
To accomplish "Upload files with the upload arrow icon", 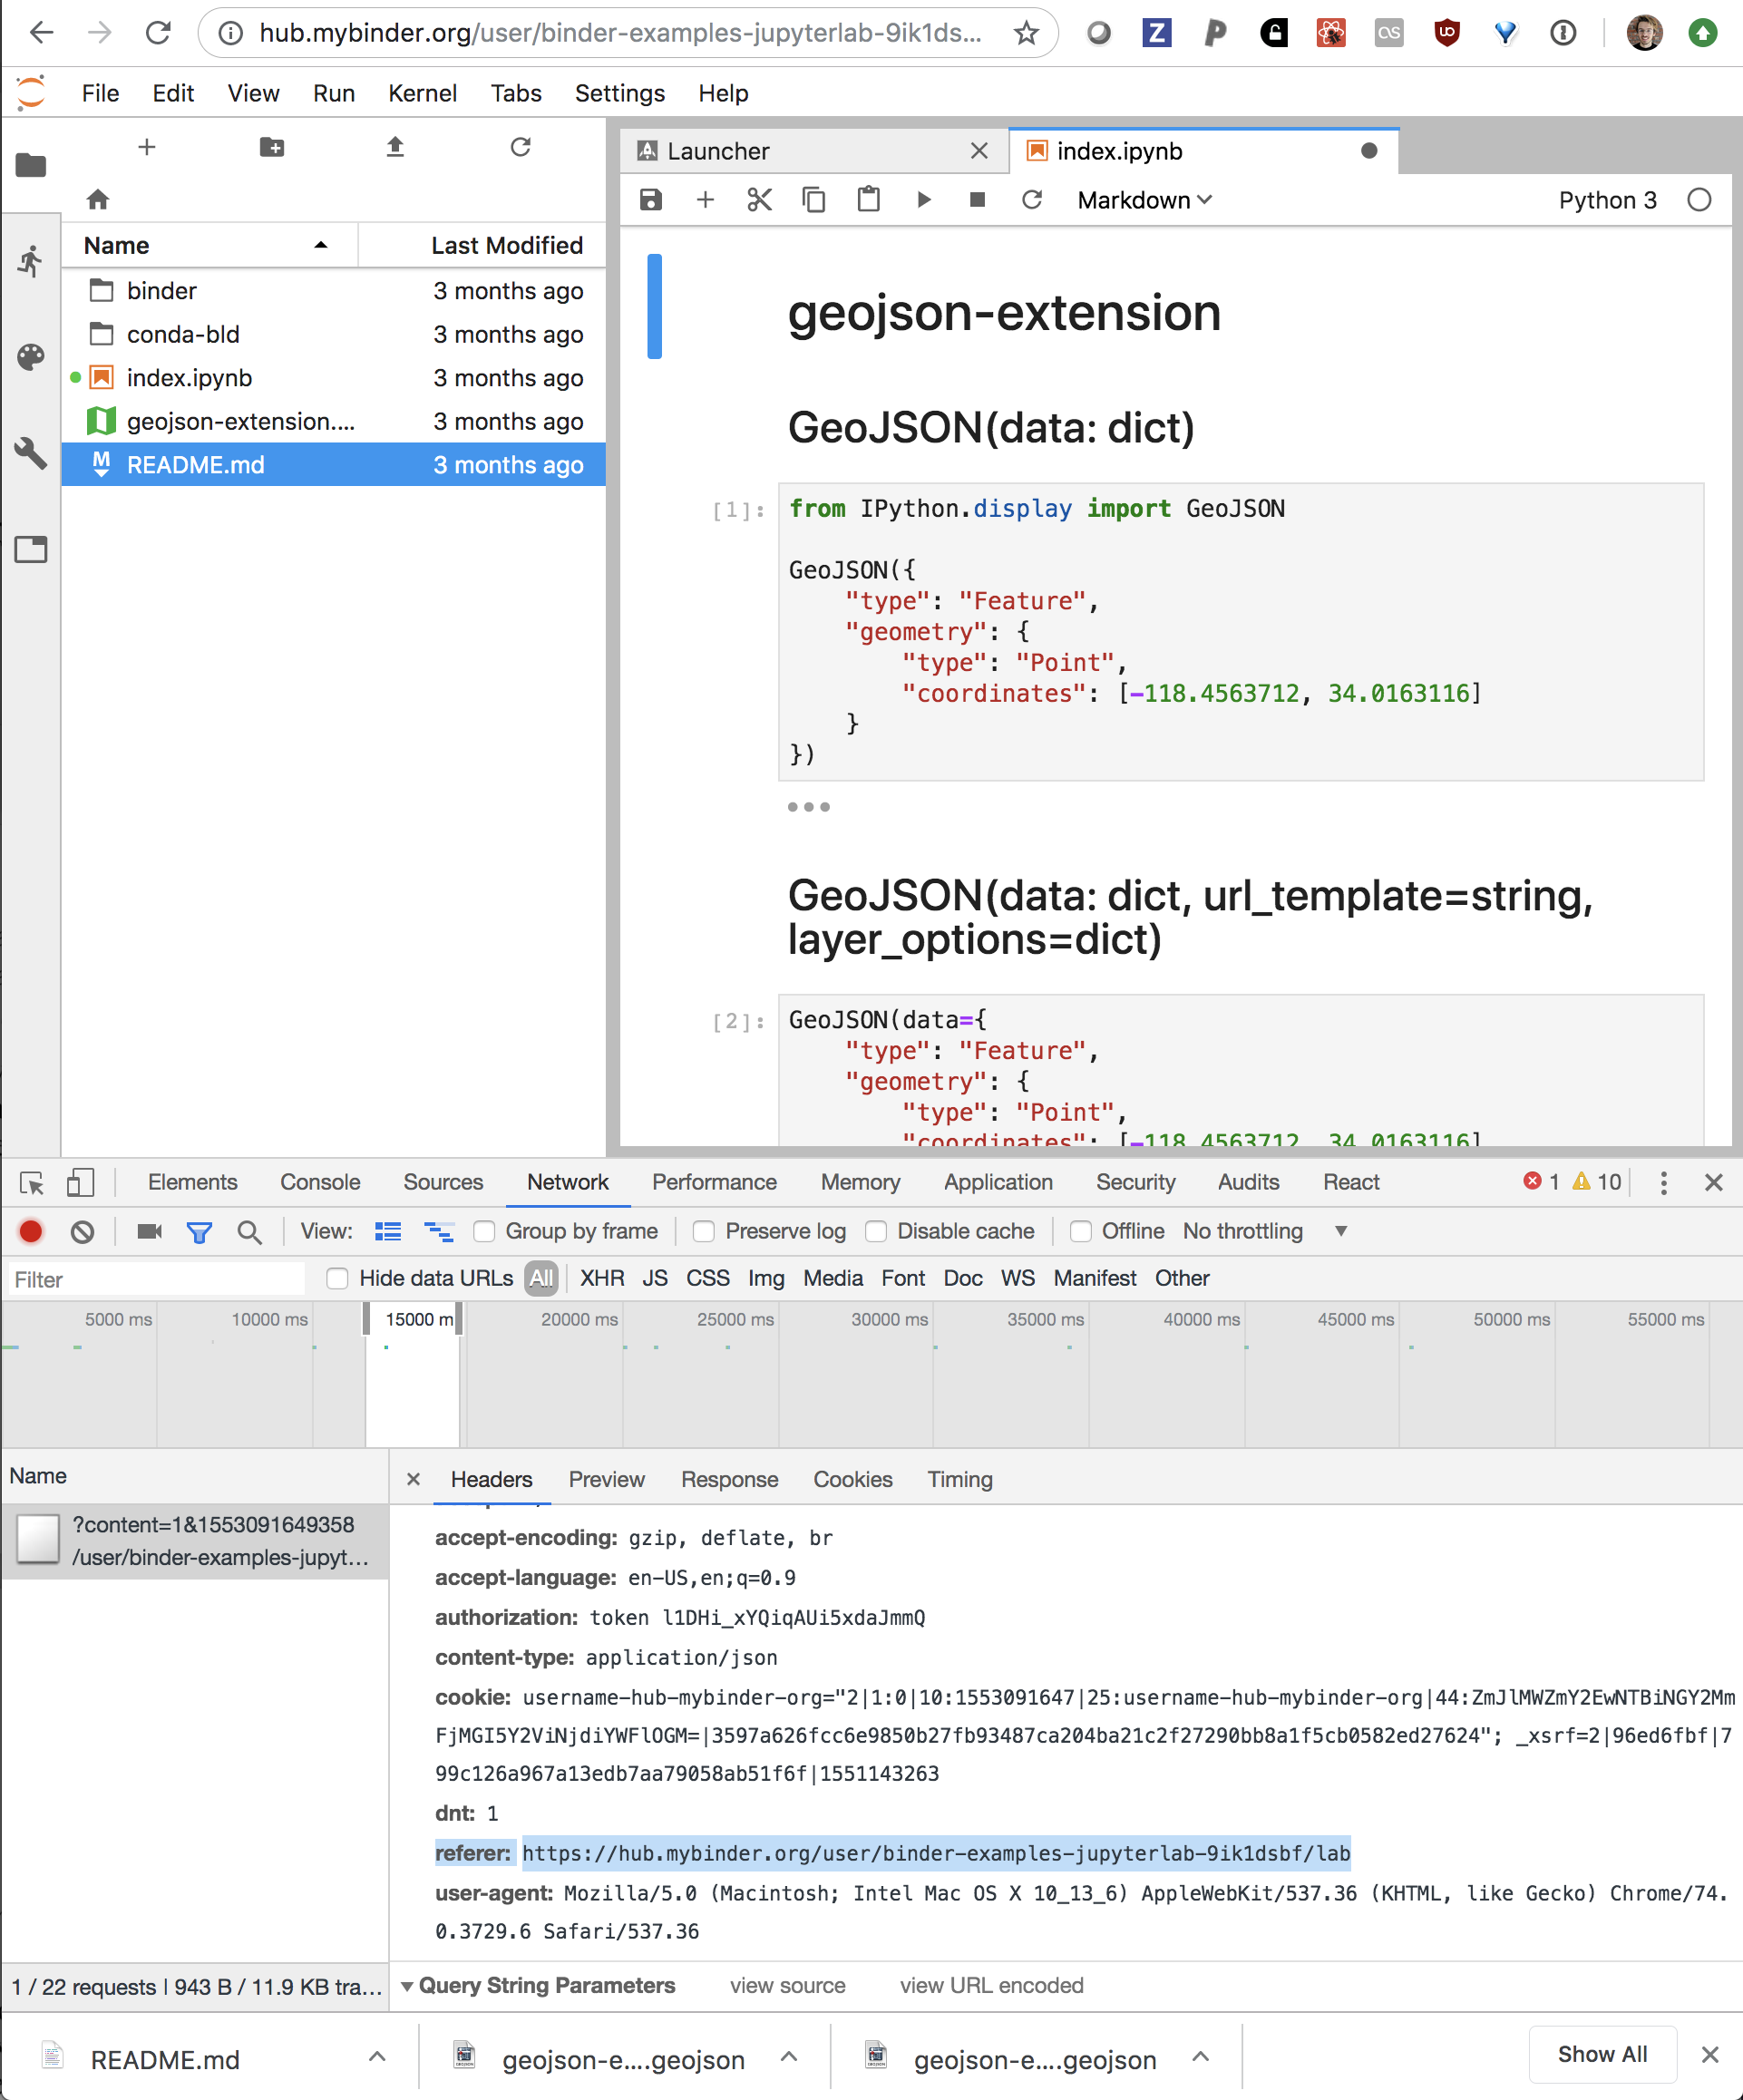I will [x=395, y=147].
